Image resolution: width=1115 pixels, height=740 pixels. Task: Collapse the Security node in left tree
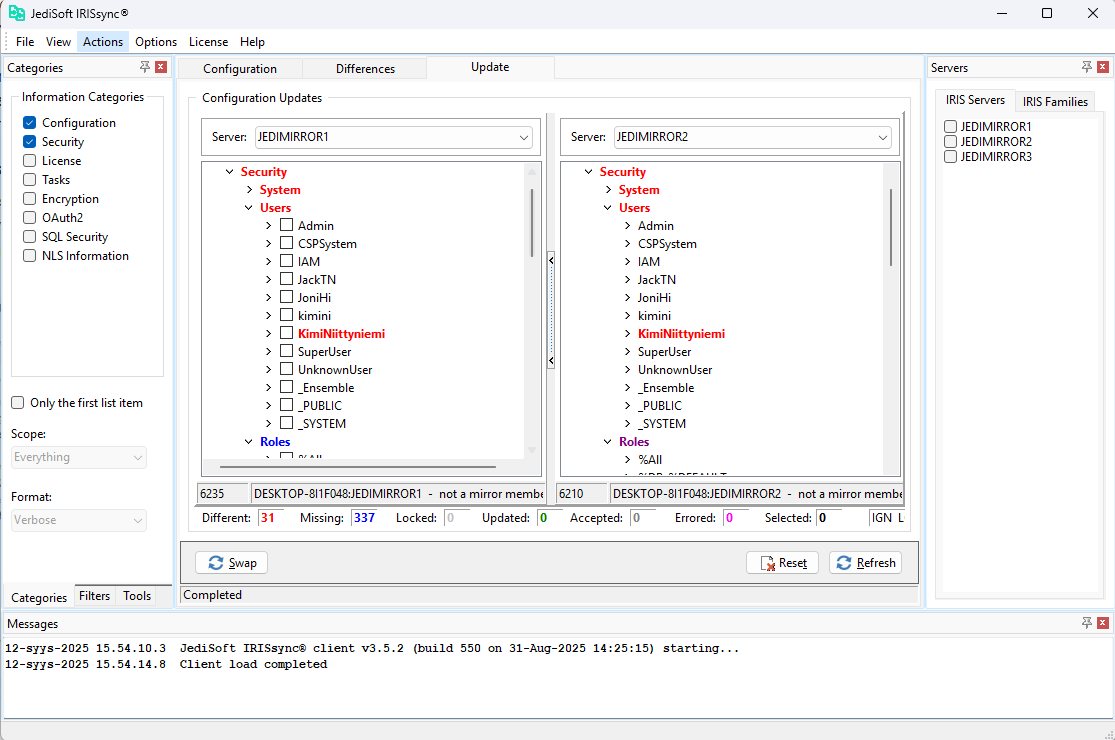click(230, 171)
